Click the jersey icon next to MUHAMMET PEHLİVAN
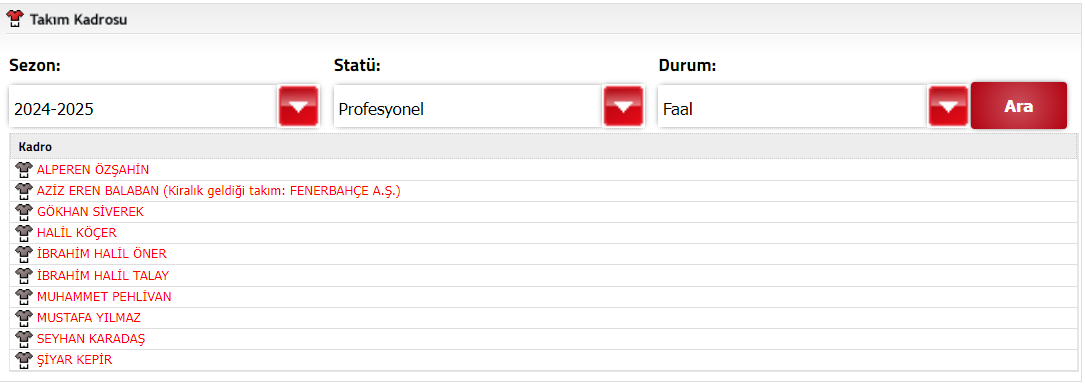The width and height of the screenshot is (1085, 386). (x=24, y=297)
